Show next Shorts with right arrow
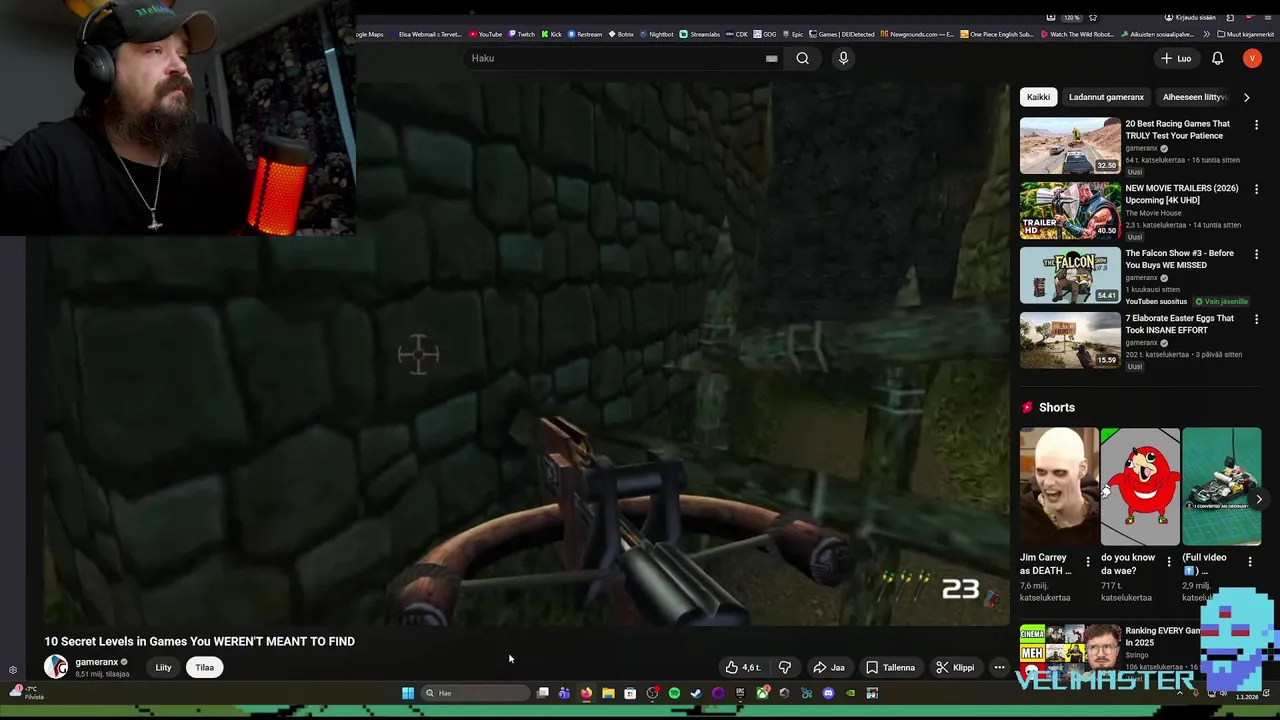The width and height of the screenshot is (1280, 720). click(x=1258, y=499)
